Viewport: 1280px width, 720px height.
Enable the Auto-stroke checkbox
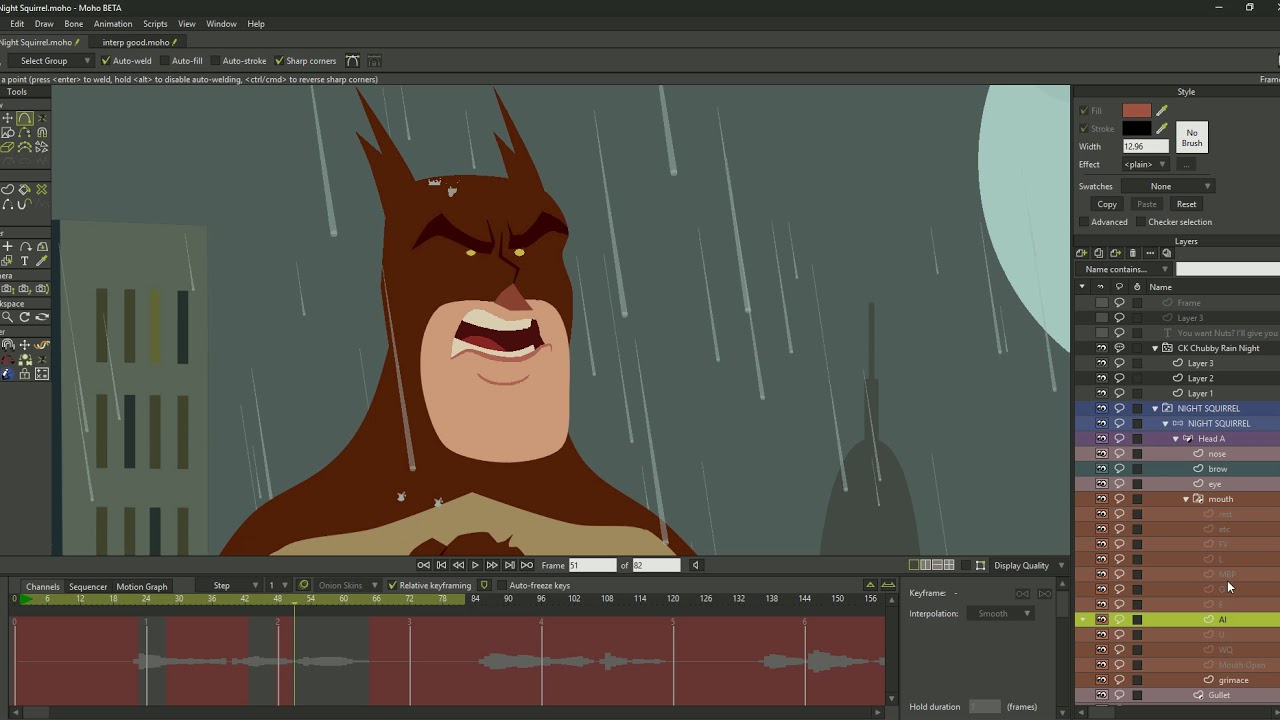pos(215,61)
